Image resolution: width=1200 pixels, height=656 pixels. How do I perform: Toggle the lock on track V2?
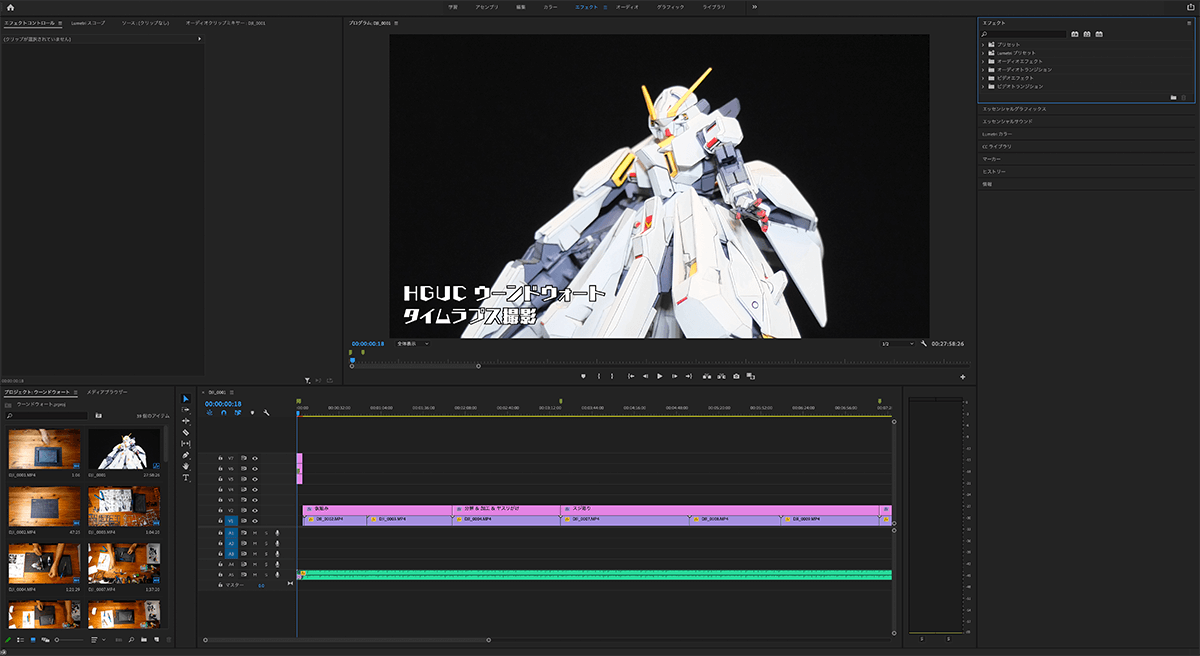tap(220, 510)
